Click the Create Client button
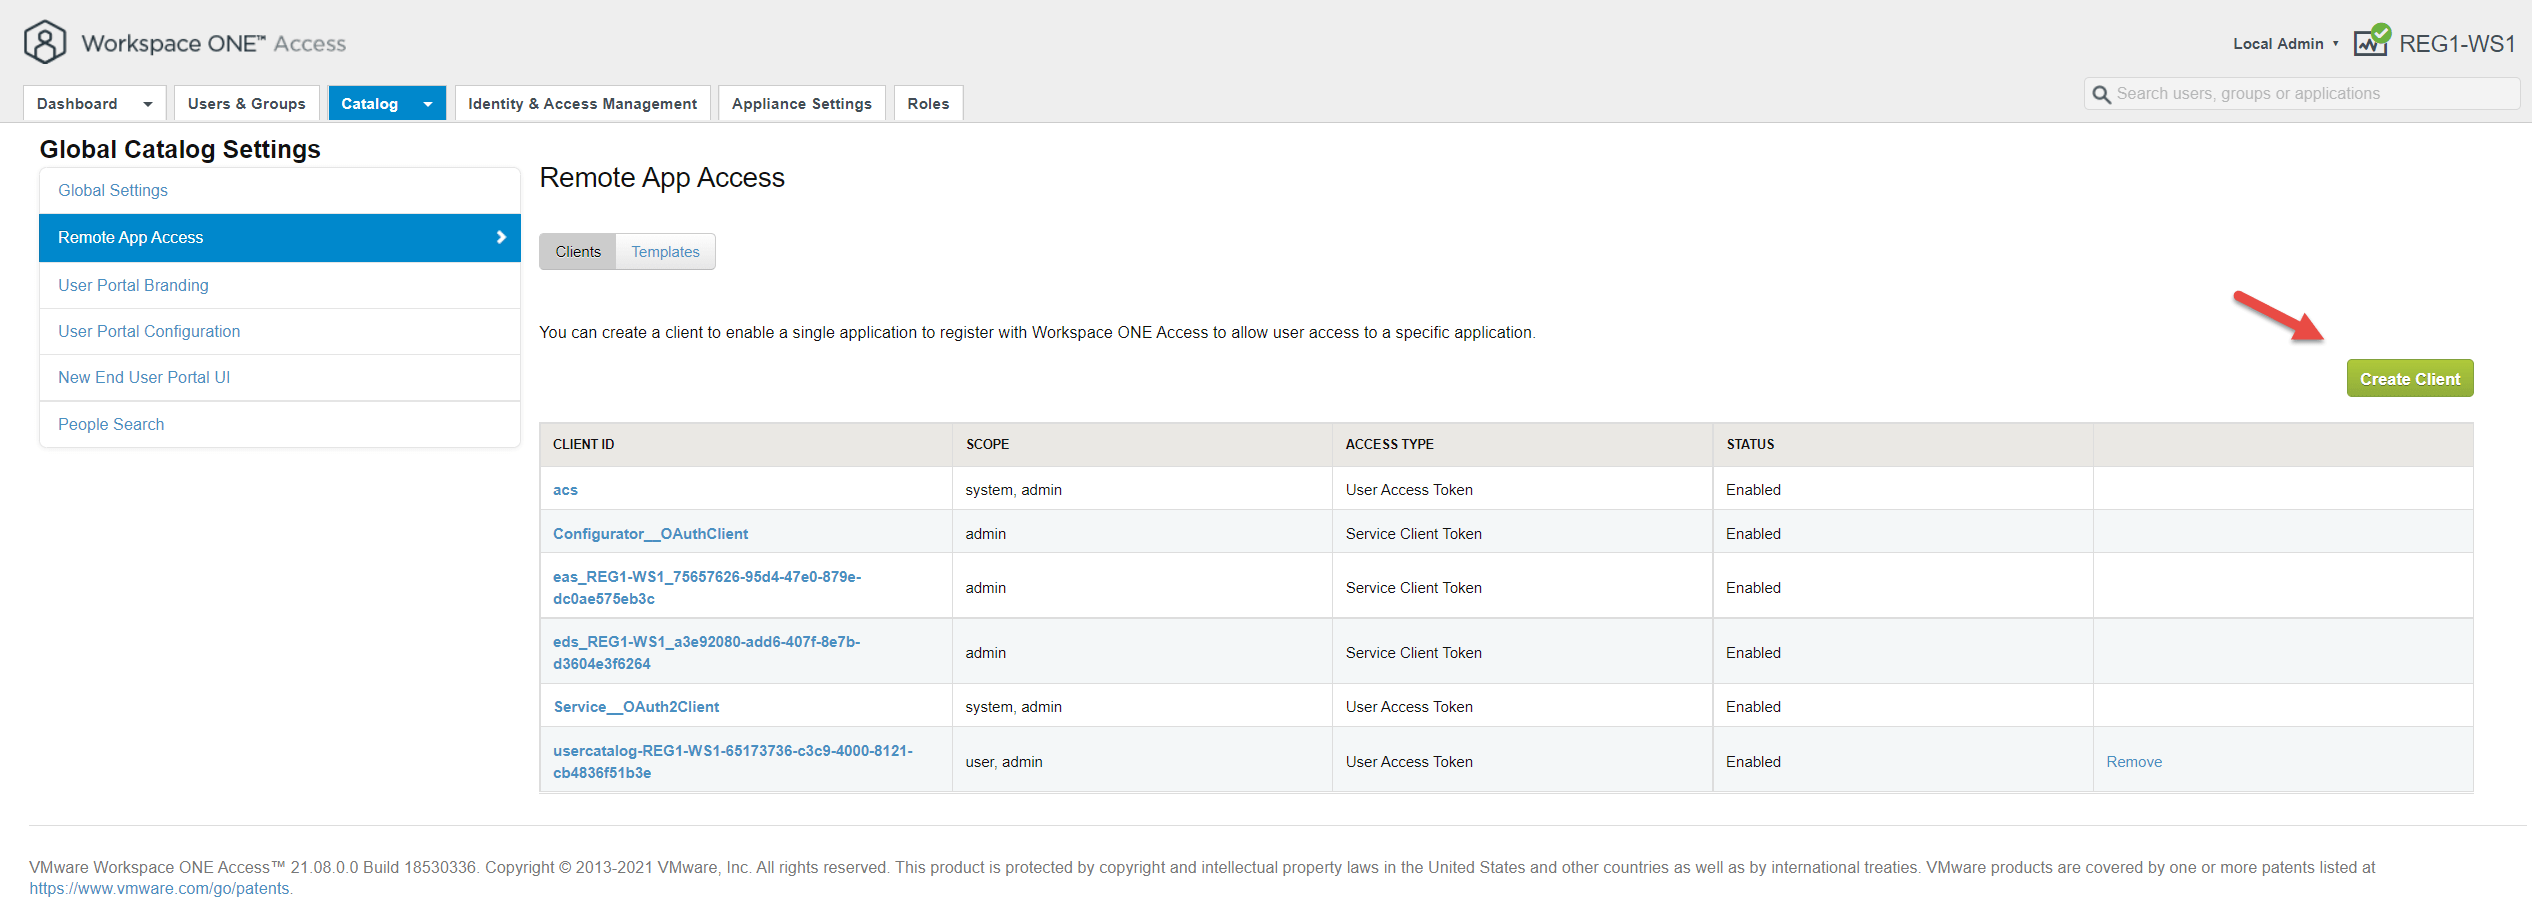The height and width of the screenshot is (923, 2532). click(x=2410, y=379)
